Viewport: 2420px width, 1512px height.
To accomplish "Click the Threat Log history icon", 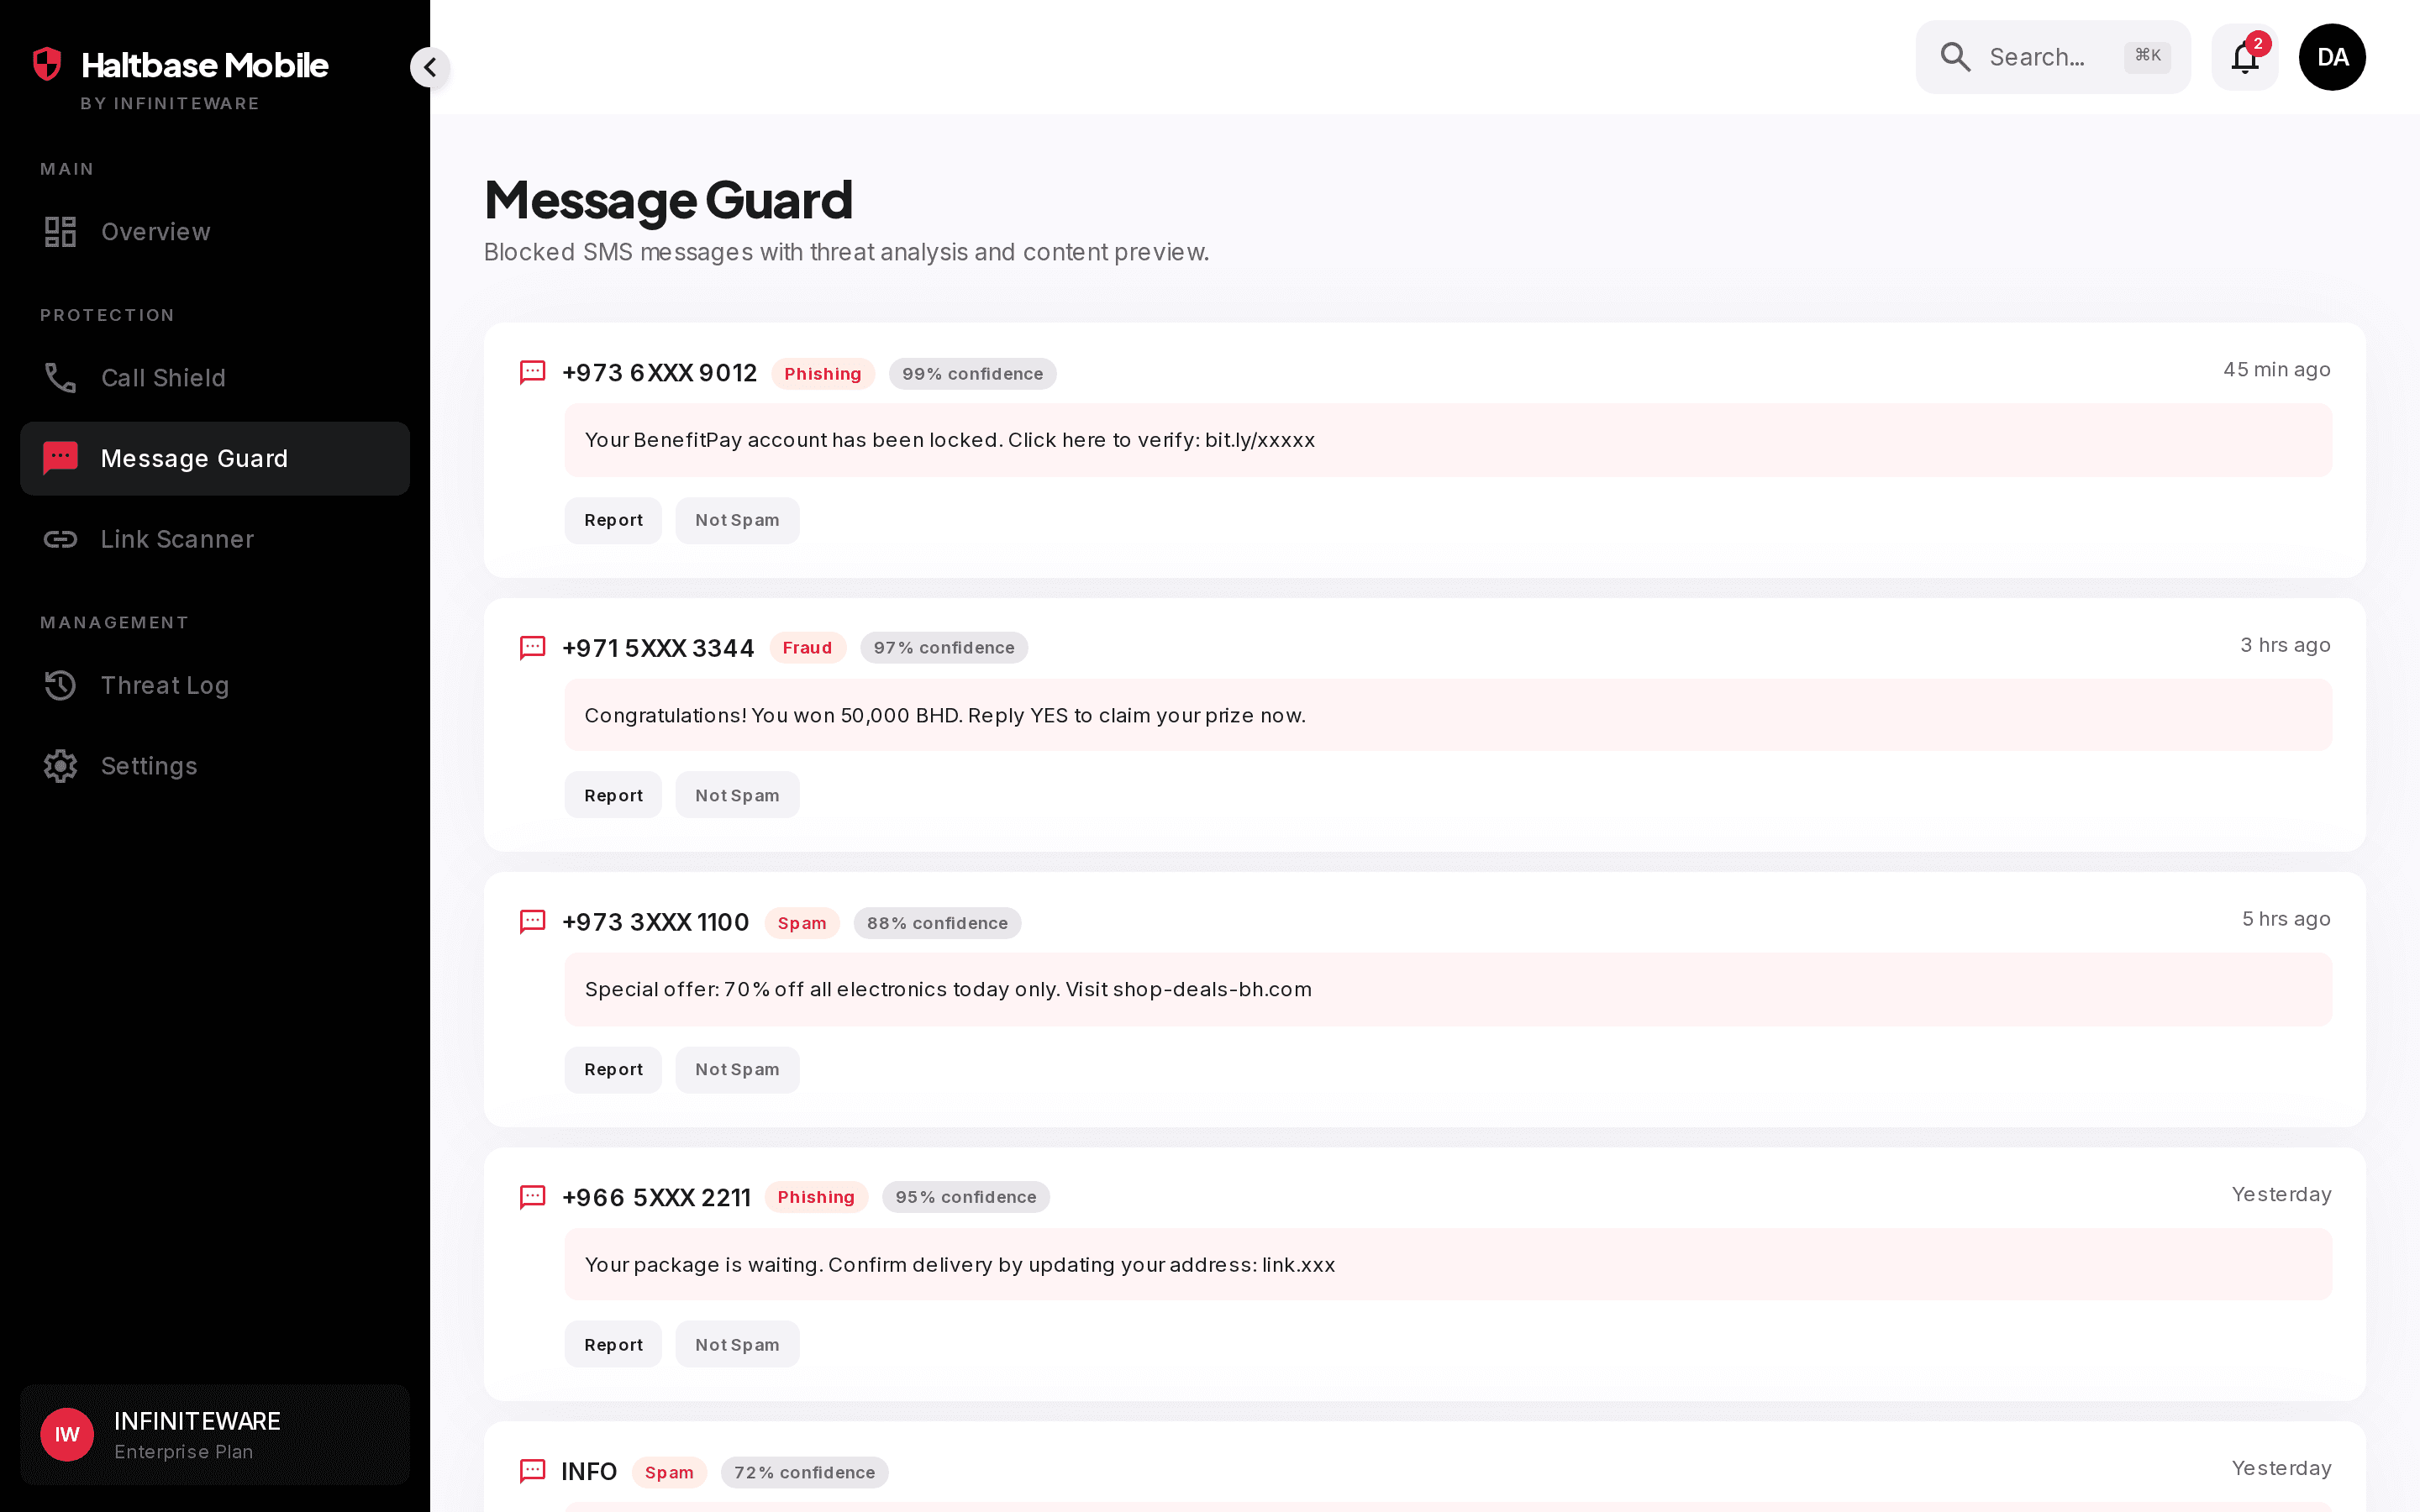I will [60, 685].
